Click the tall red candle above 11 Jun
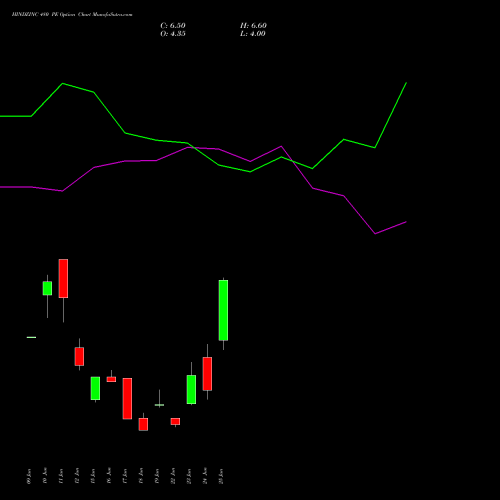This screenshot has width=500, height=500. 63,278
